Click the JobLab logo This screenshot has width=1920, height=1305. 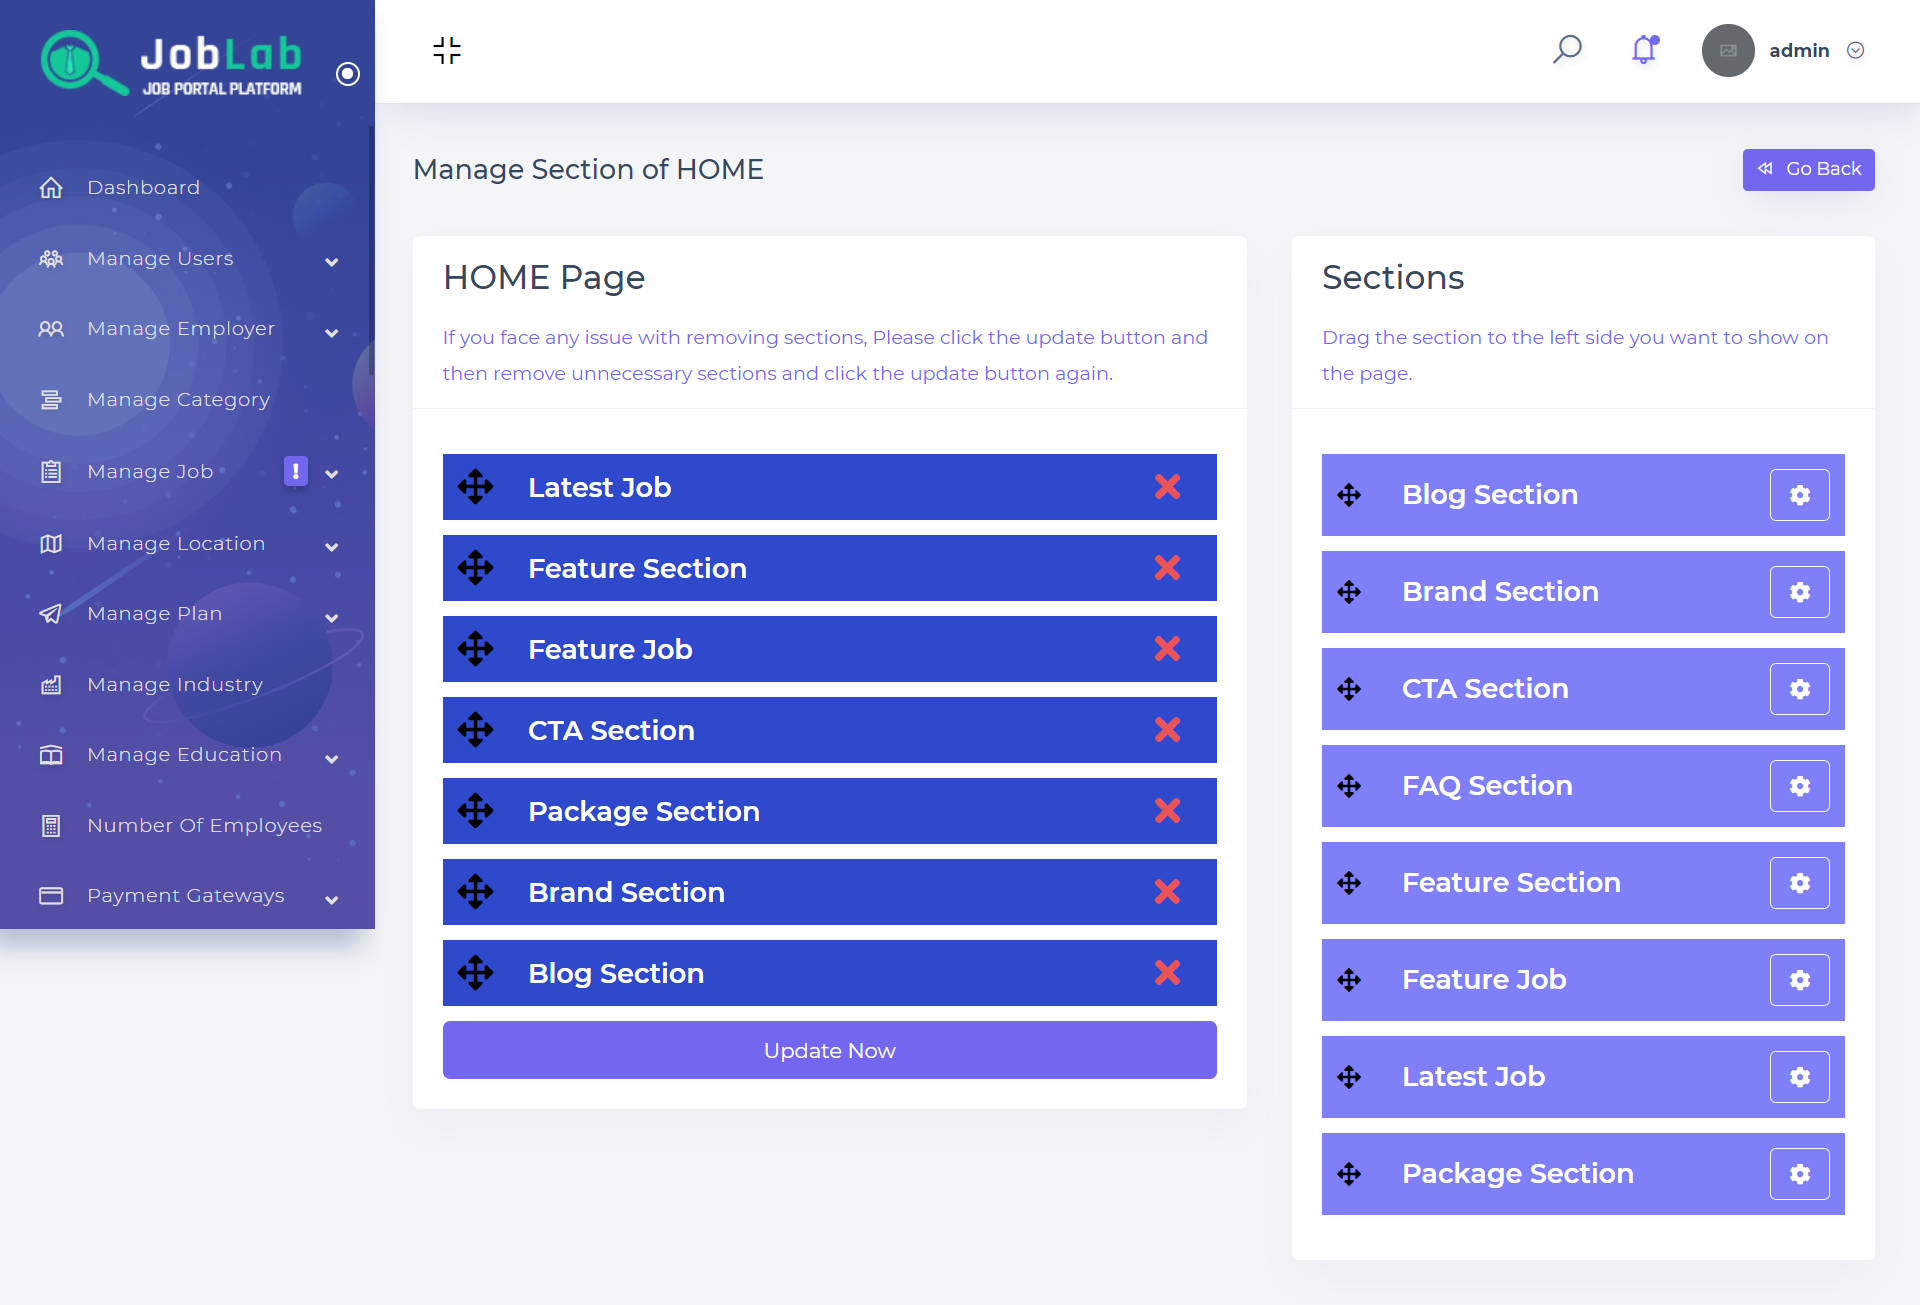tap(170, 62)
